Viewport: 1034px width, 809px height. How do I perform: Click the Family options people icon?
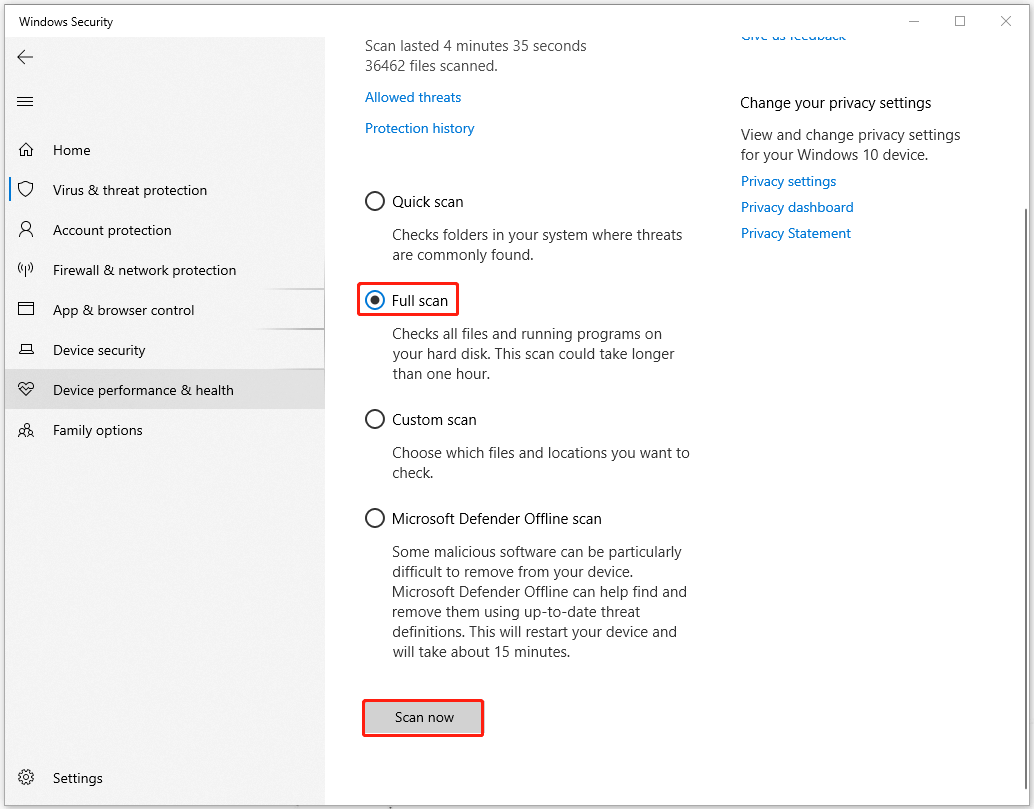26,430
